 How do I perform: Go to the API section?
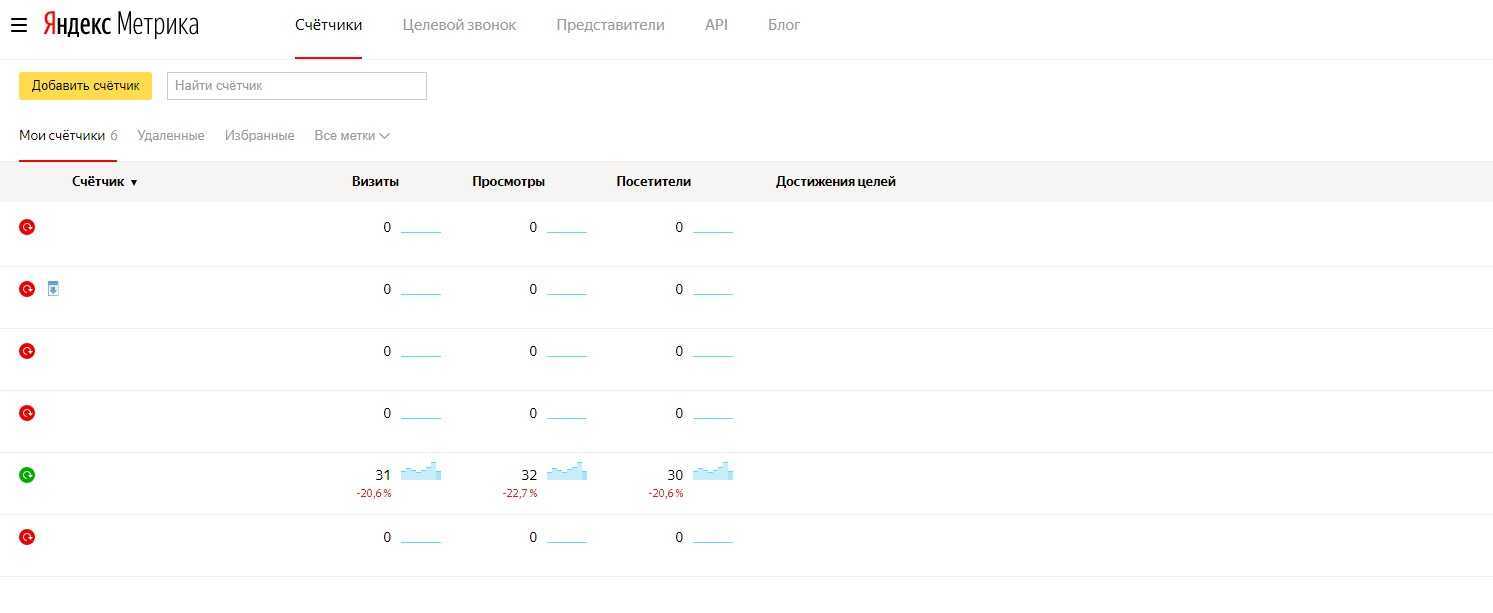pyautogui.click(x=716, y=25)
